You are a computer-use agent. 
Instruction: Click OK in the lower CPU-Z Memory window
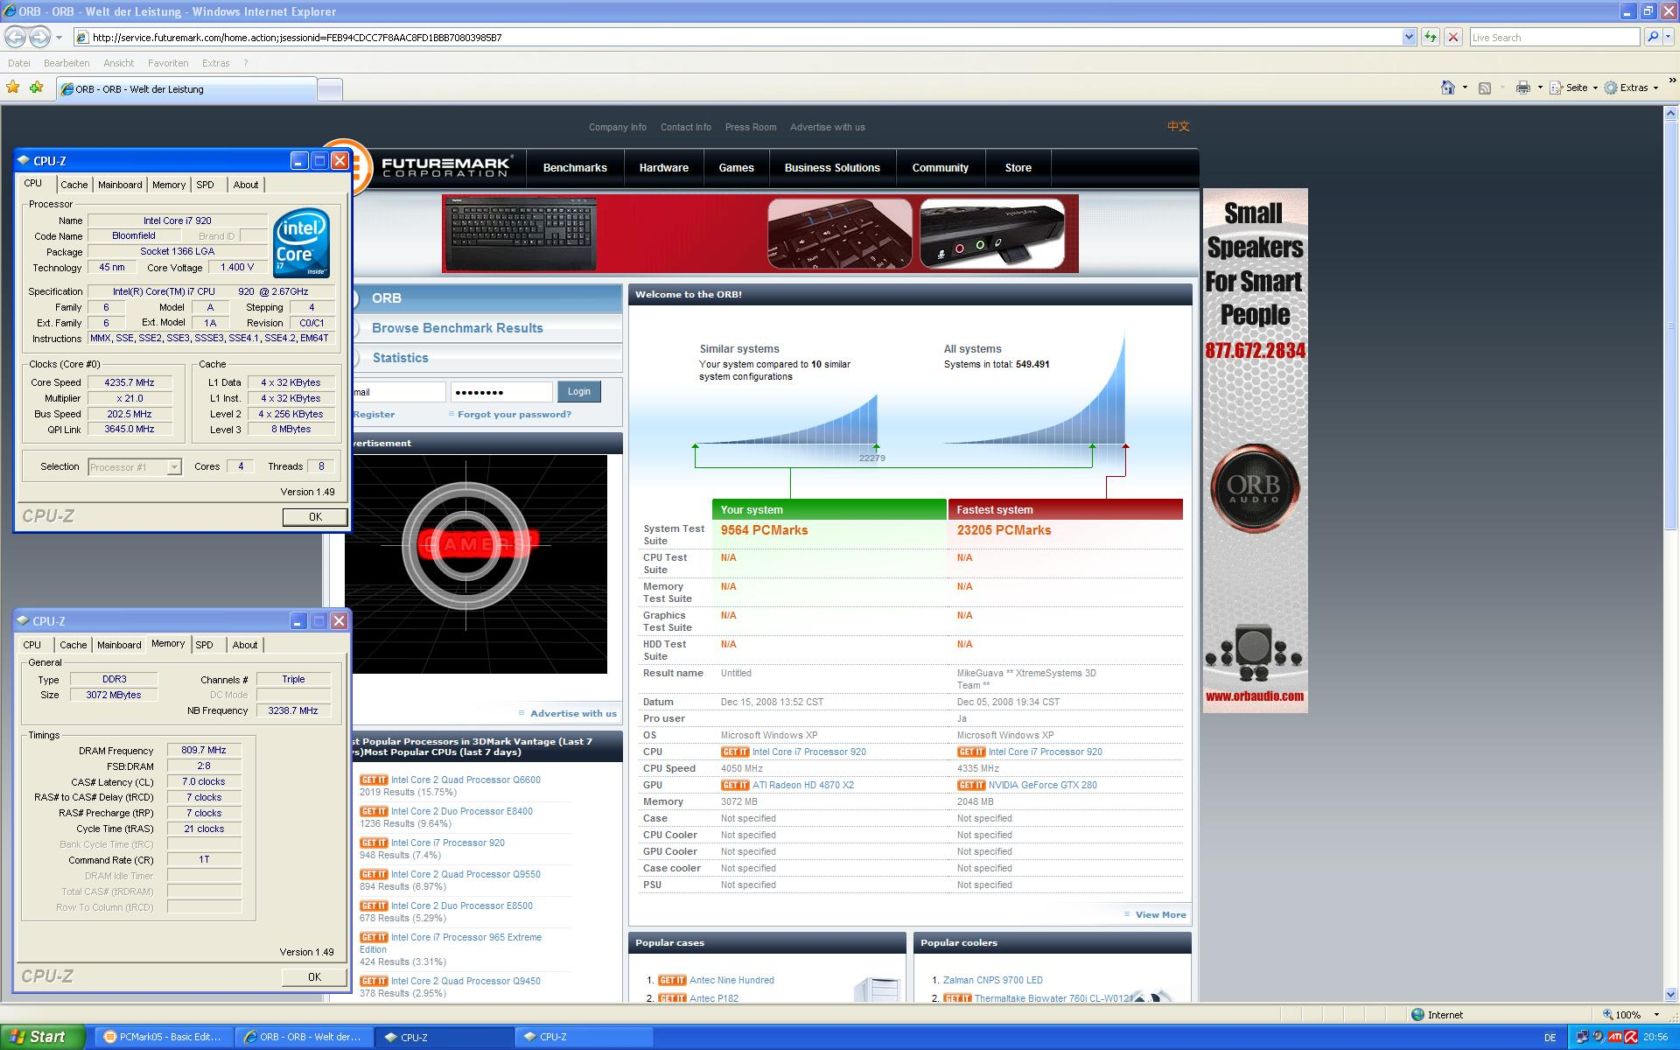tap(314, 977)
